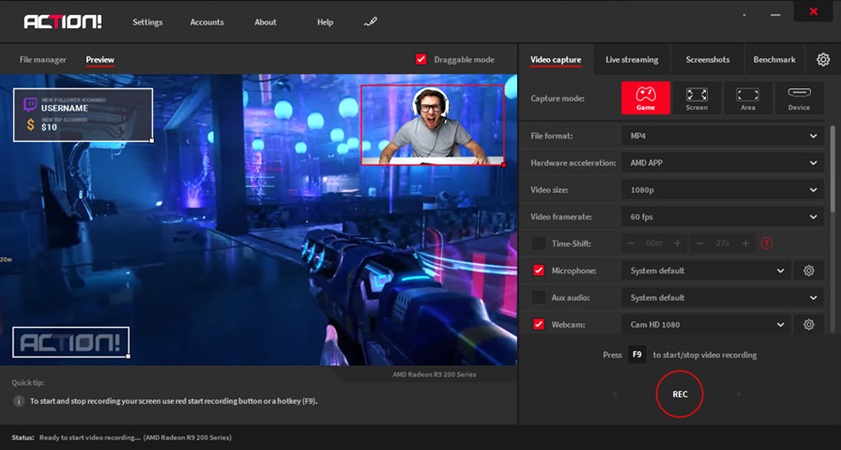The height and width of the screenshot is (450, 841).
Task: Open the File manager tab
Action: point(43,60)
